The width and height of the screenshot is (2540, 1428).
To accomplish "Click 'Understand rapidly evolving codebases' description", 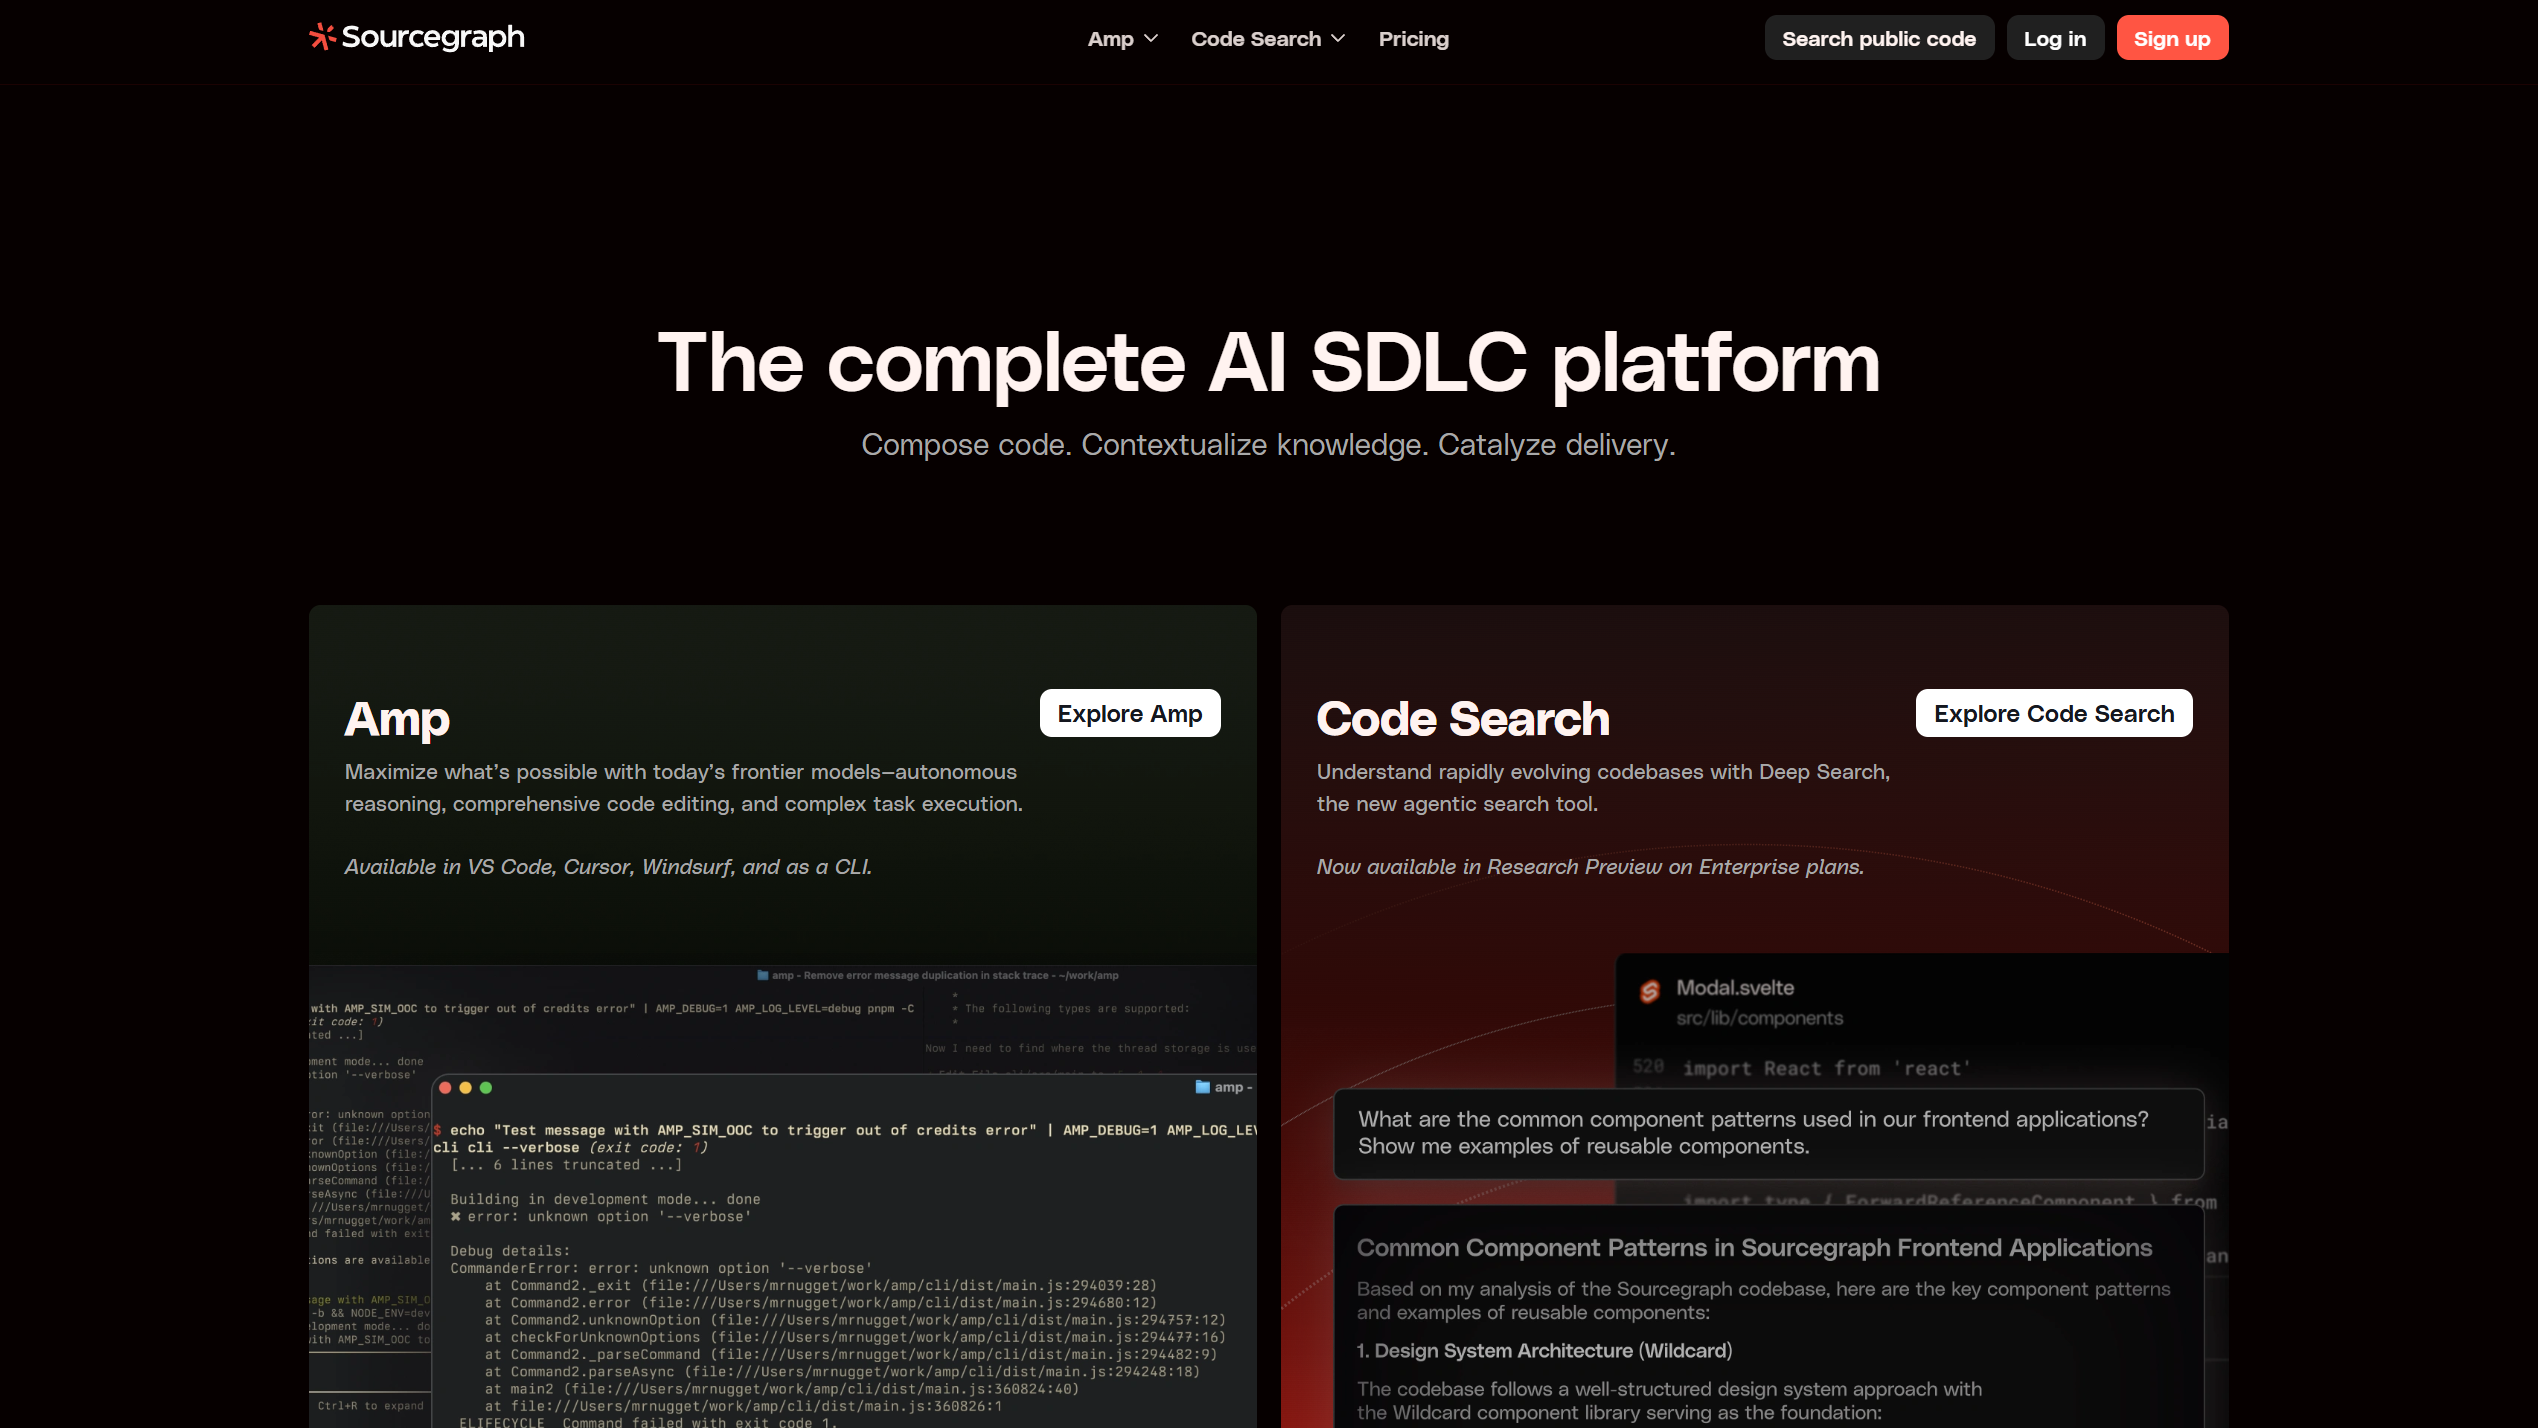I will [1602, 788].
